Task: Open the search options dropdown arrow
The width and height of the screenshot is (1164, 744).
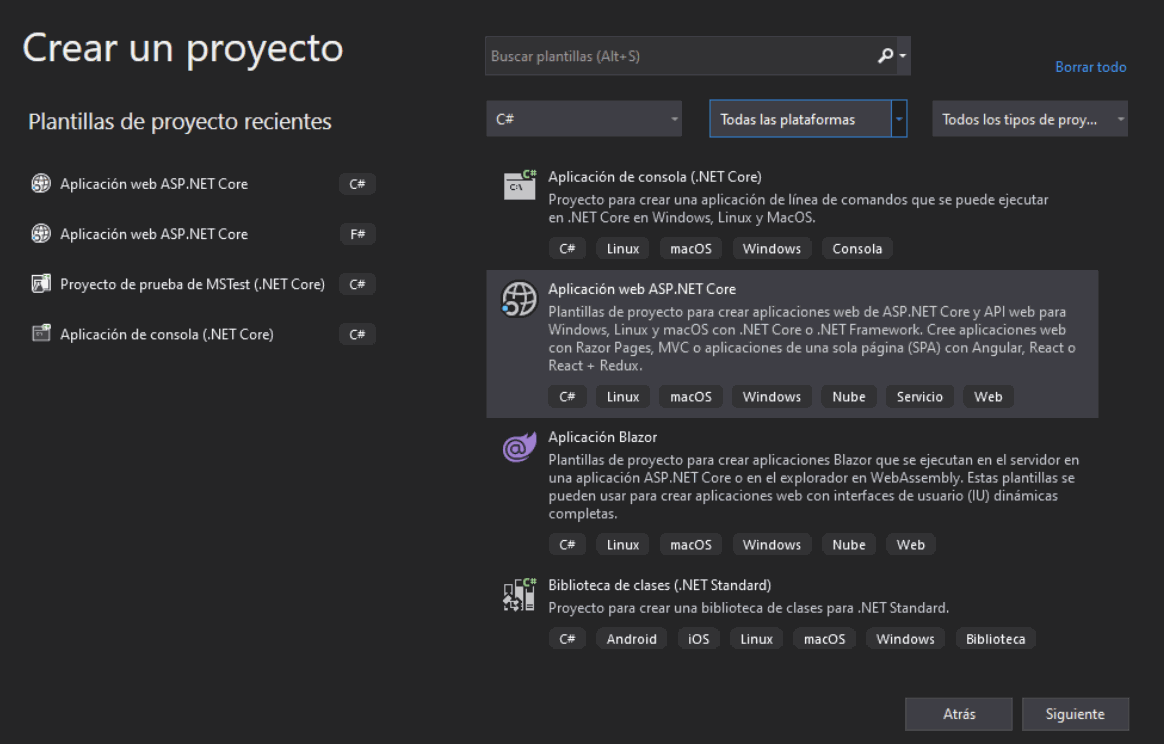Action: 903,56
